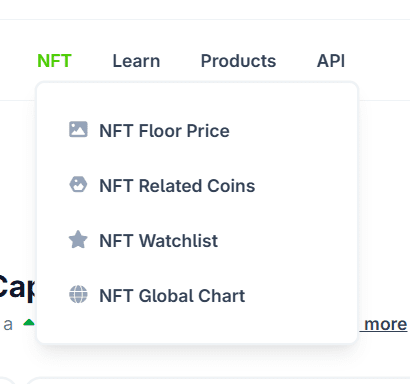
Task: Click the picture icon beside NFT Floor Price
Action: tap(78, 129)
